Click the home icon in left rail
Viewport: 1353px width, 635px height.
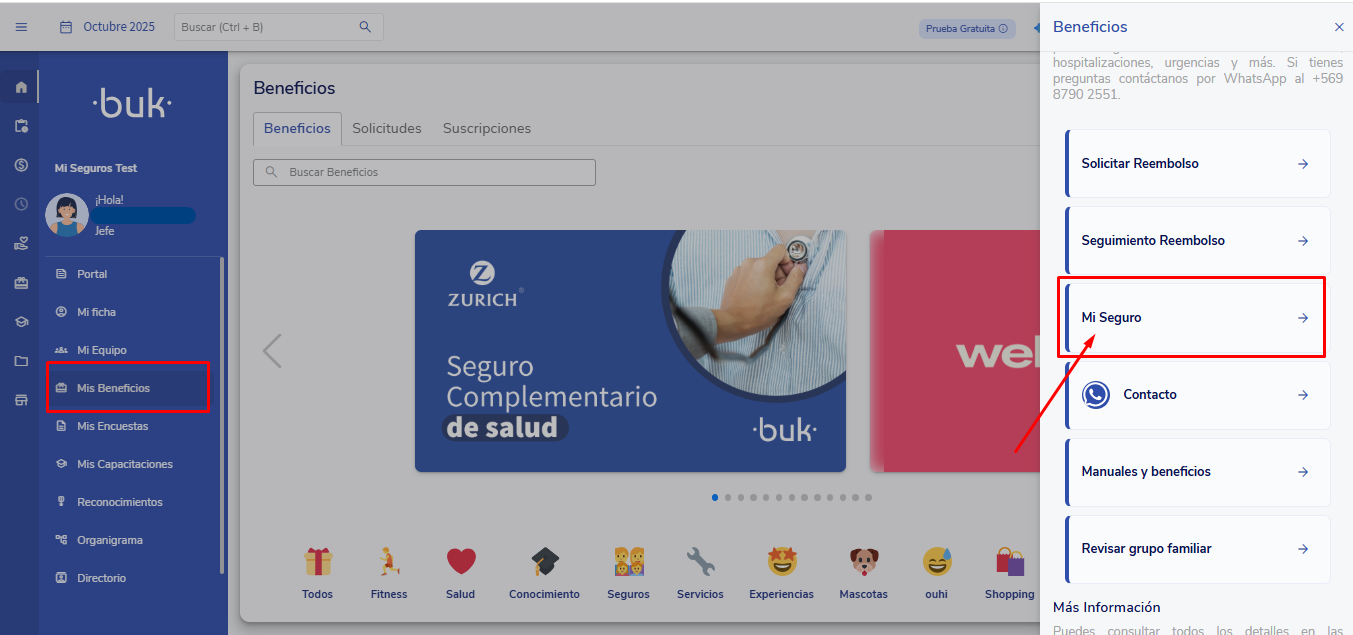[x=21, y=87]
